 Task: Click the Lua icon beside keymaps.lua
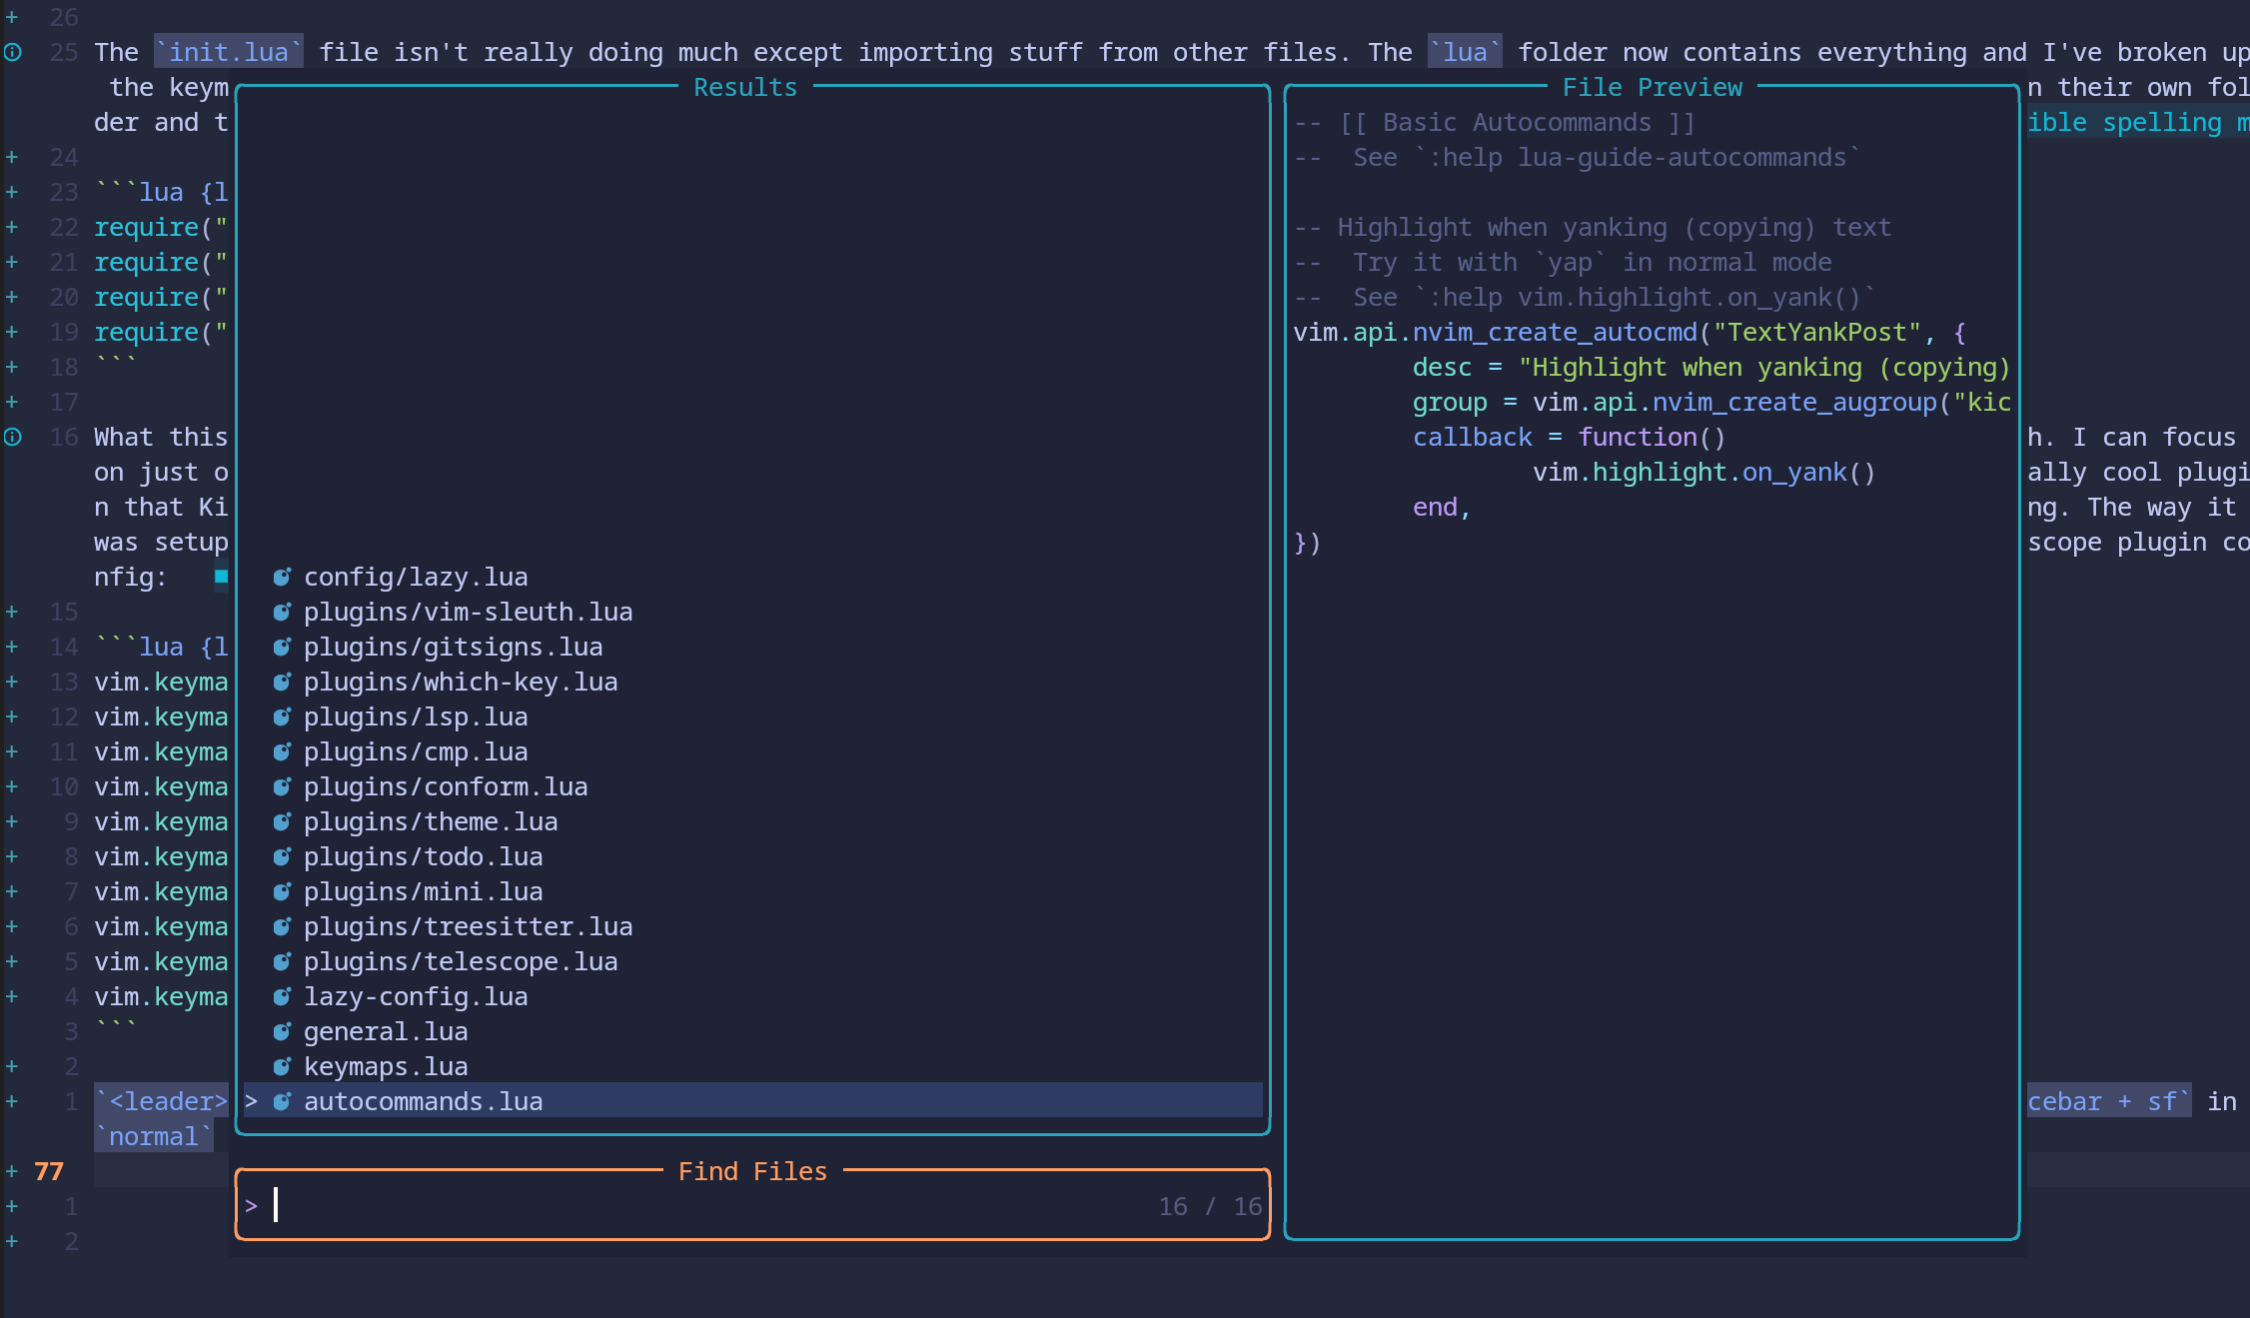[282, 1067]
